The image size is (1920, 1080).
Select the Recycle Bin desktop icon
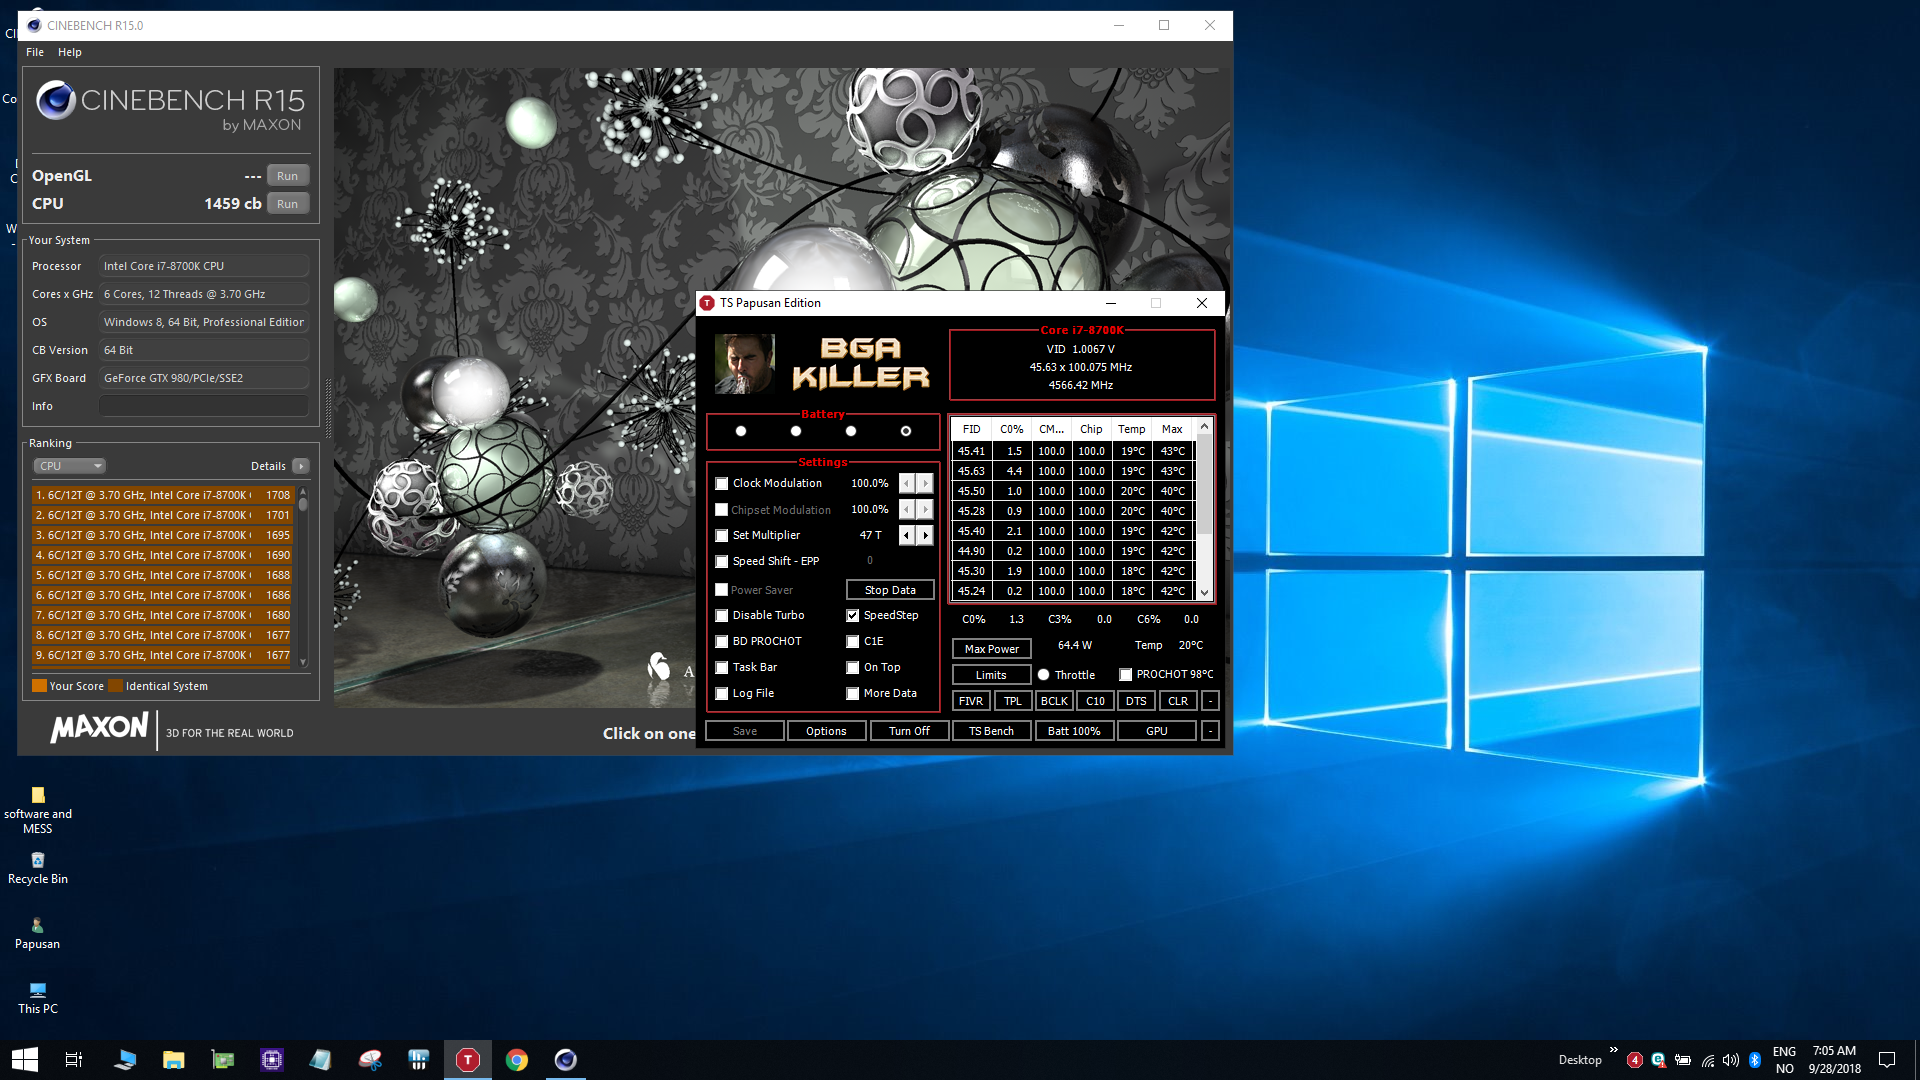click(38, 868)
